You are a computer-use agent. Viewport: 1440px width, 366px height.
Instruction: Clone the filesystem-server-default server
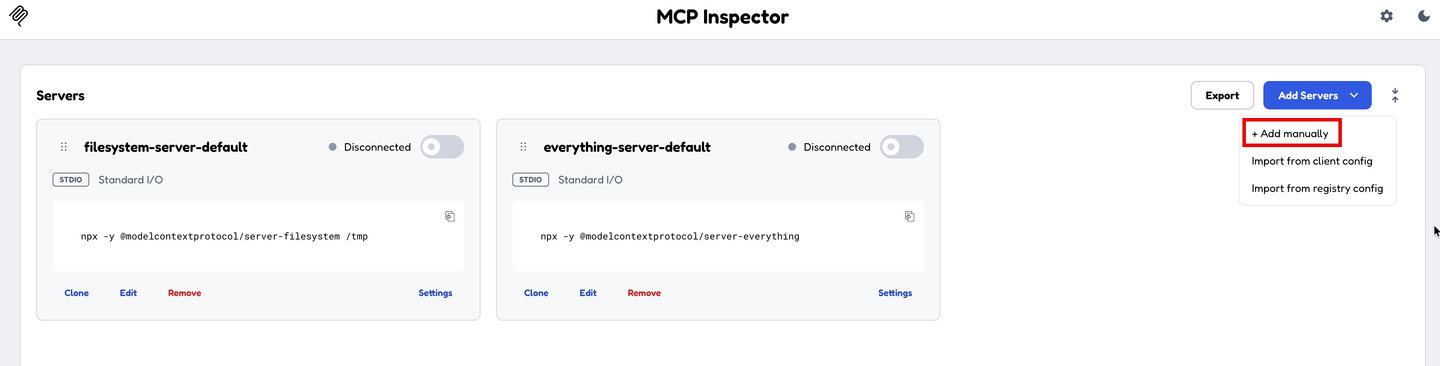(x=76, y=293)
